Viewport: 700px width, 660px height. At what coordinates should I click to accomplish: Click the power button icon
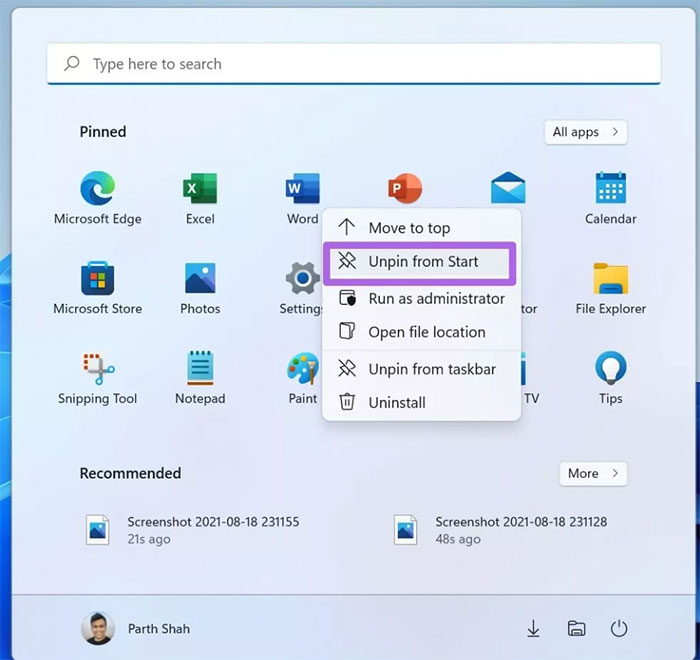click(x=619, y=628)
